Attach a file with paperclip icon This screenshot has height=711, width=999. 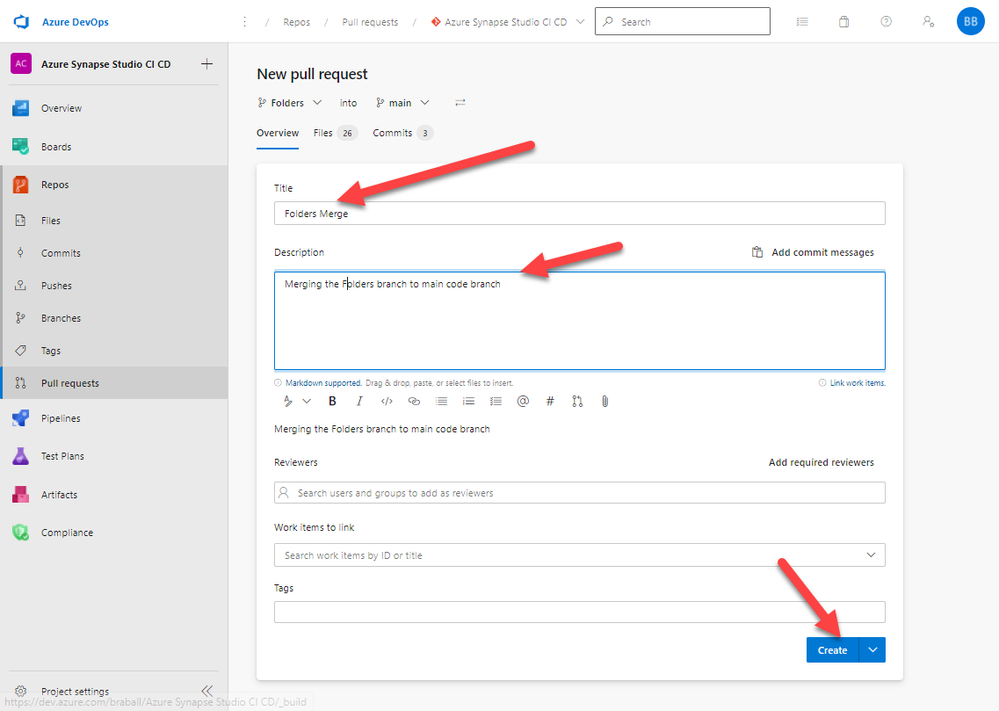click(605, 401)
